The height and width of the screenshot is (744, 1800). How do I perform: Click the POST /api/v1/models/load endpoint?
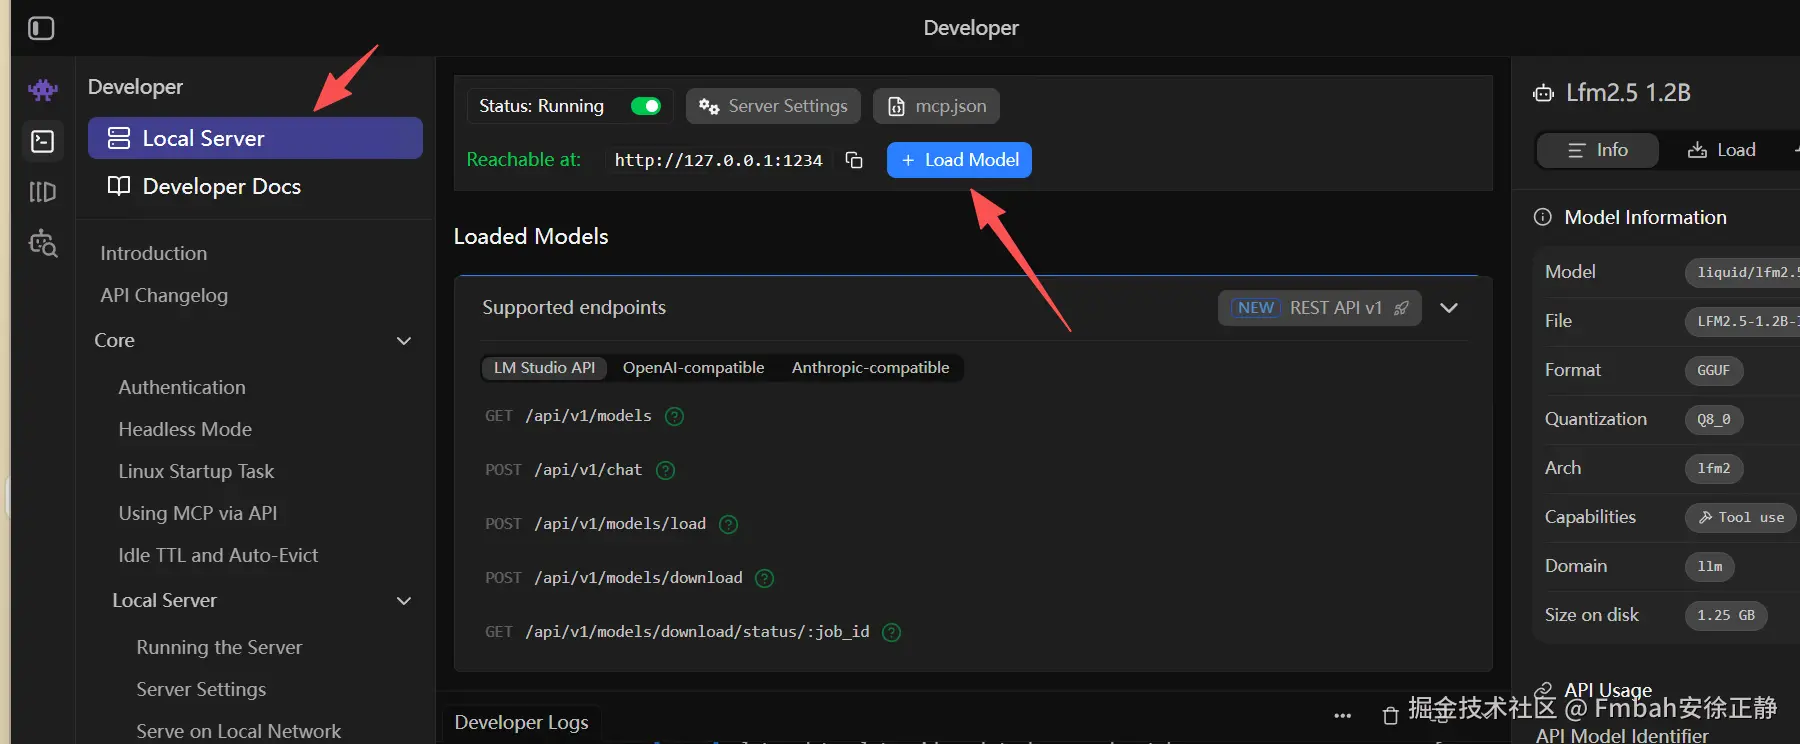(x=595, y=524)
